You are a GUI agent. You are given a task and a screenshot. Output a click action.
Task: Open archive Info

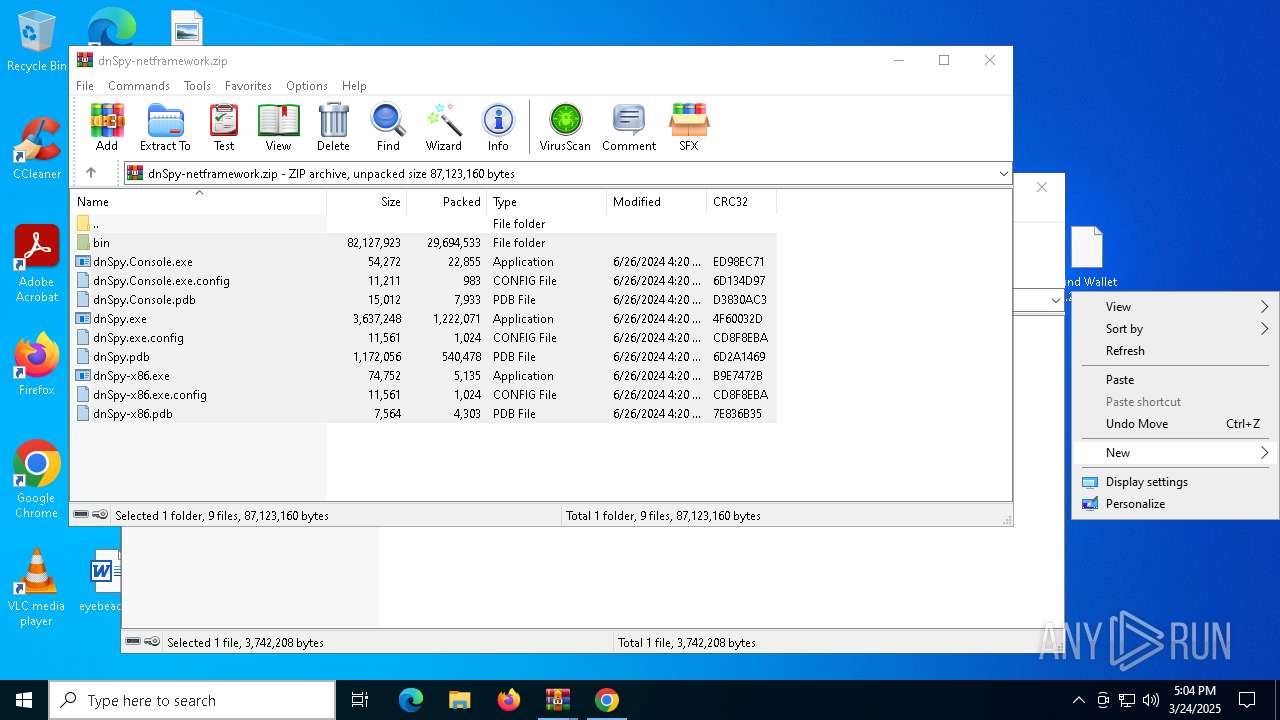tap(498, 127)
